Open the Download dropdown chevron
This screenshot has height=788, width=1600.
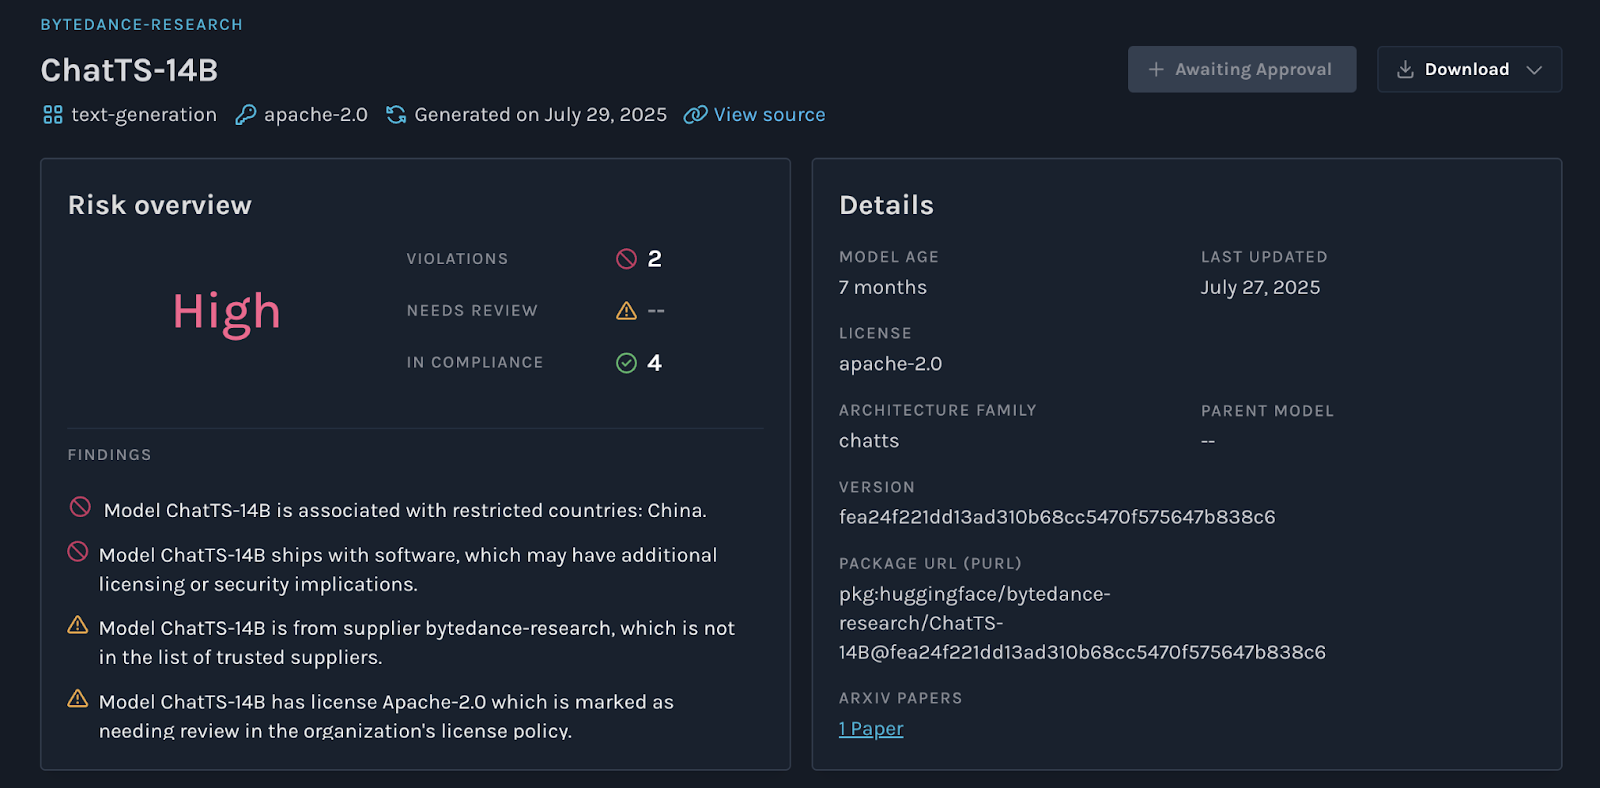(1534, 70)
